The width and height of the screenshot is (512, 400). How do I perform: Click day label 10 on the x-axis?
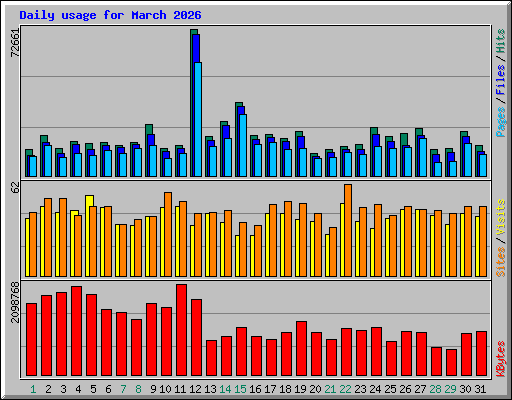[165, 389]
